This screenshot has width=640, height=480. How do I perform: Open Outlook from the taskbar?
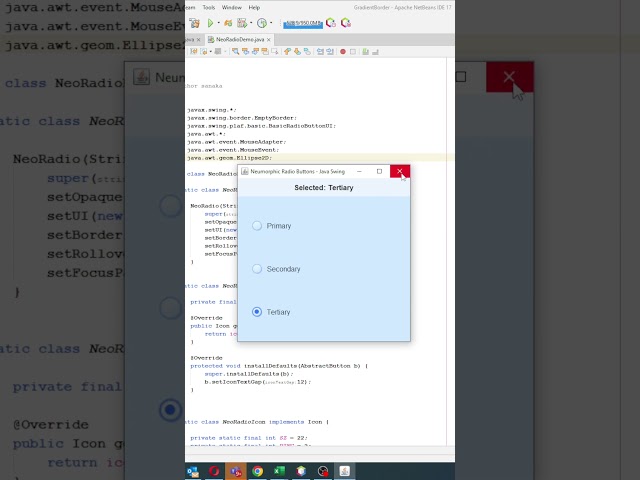tap(192, 471)
